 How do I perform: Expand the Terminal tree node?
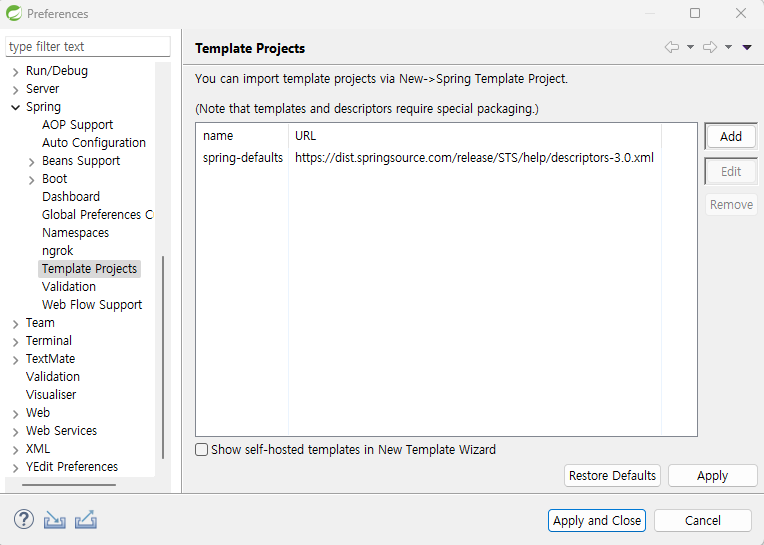tap(16, 342)
